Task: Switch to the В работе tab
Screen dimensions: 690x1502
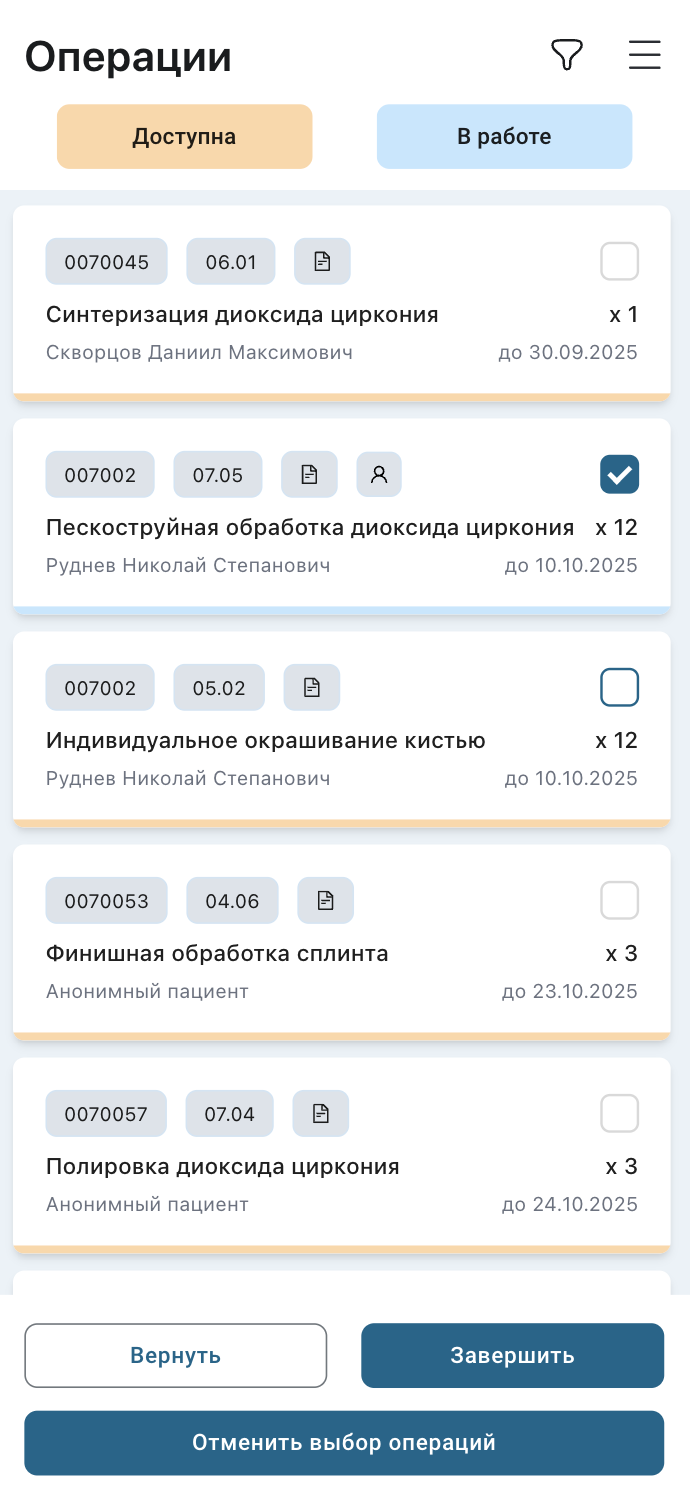Action: 504,137
